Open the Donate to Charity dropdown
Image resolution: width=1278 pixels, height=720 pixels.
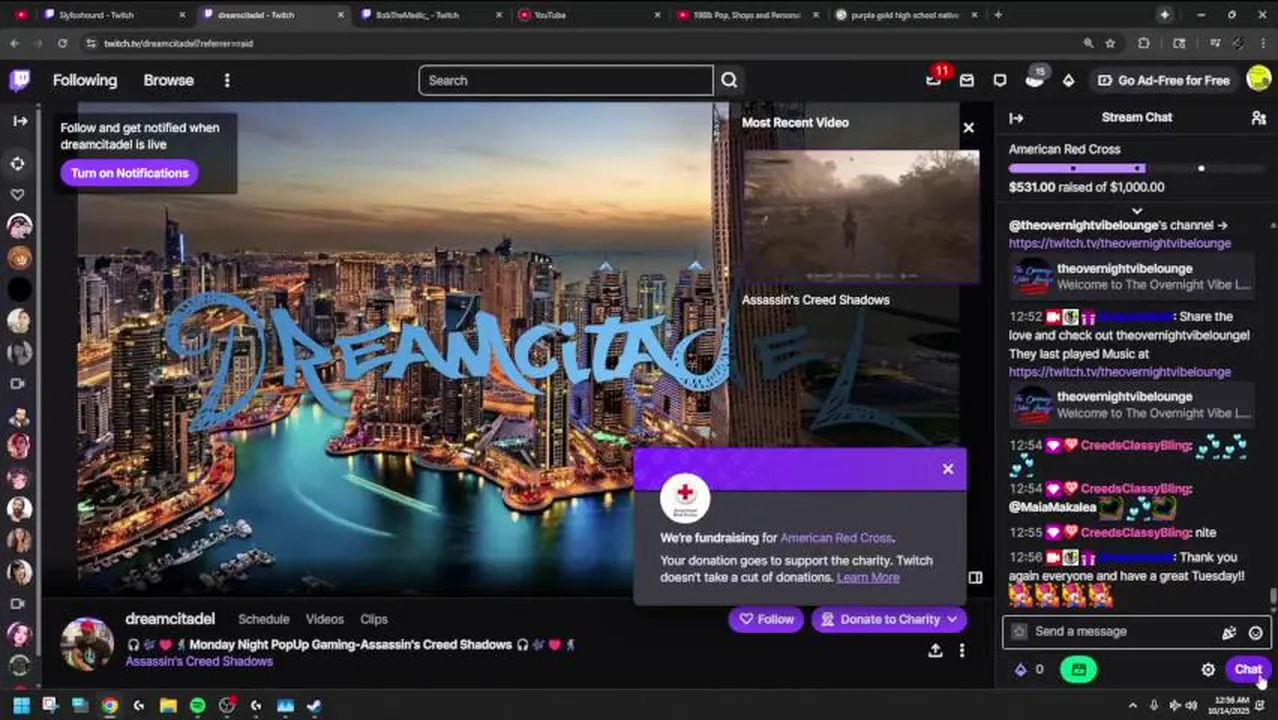tap(889, 619)
